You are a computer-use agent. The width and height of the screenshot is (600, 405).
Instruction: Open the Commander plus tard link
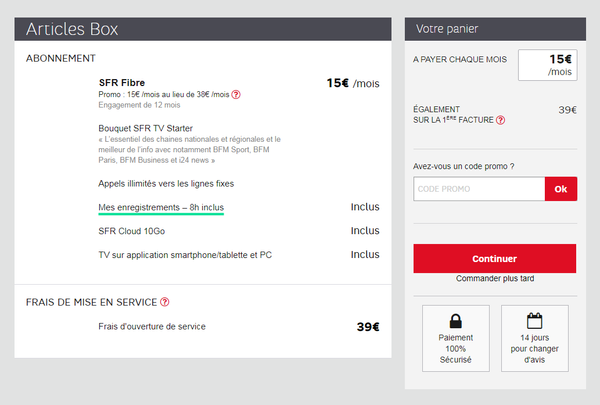click(x=495, y=278)
